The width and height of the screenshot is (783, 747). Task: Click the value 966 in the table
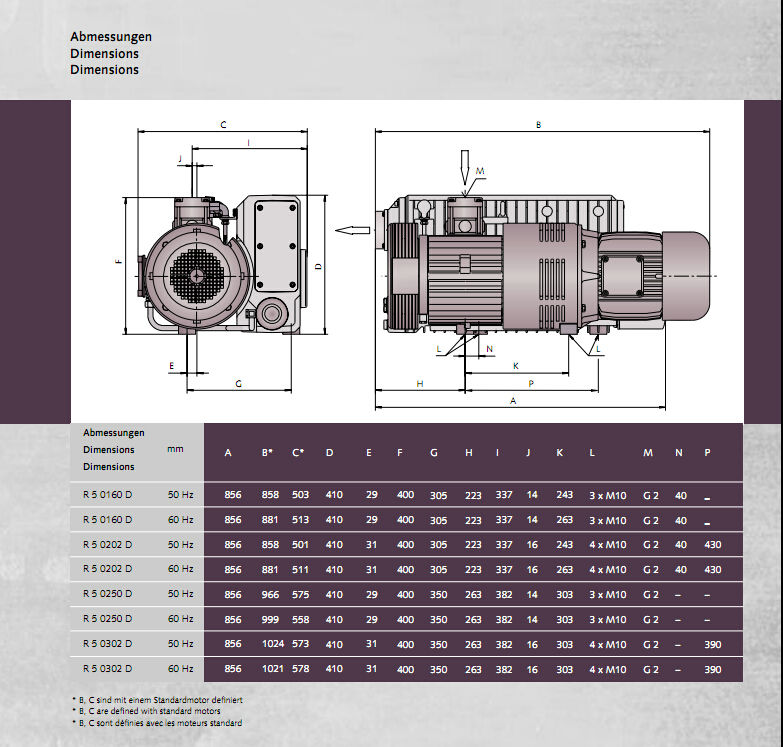(270, 595)
